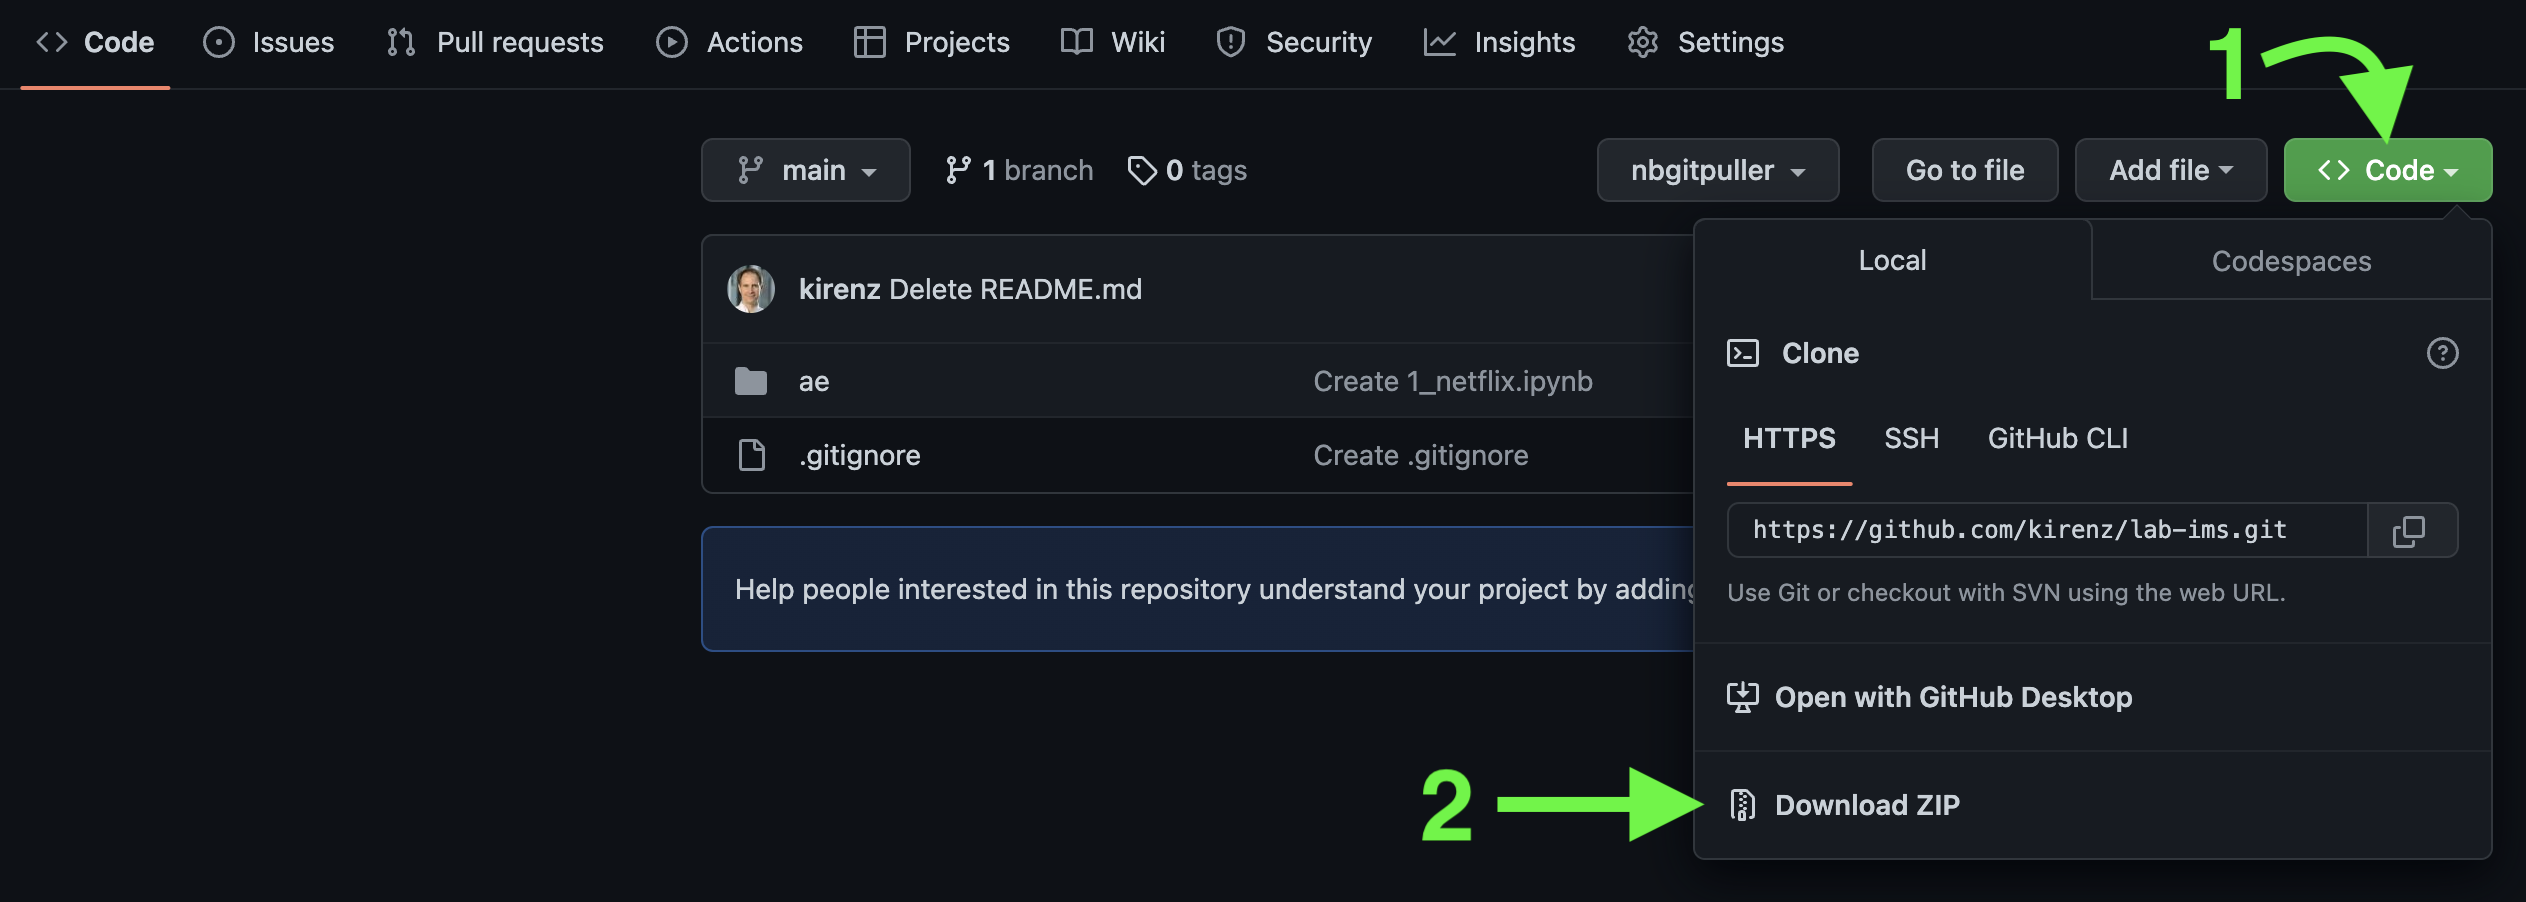Open the Create 1_netflix.ipynb commit message

tap(1452, 381)
